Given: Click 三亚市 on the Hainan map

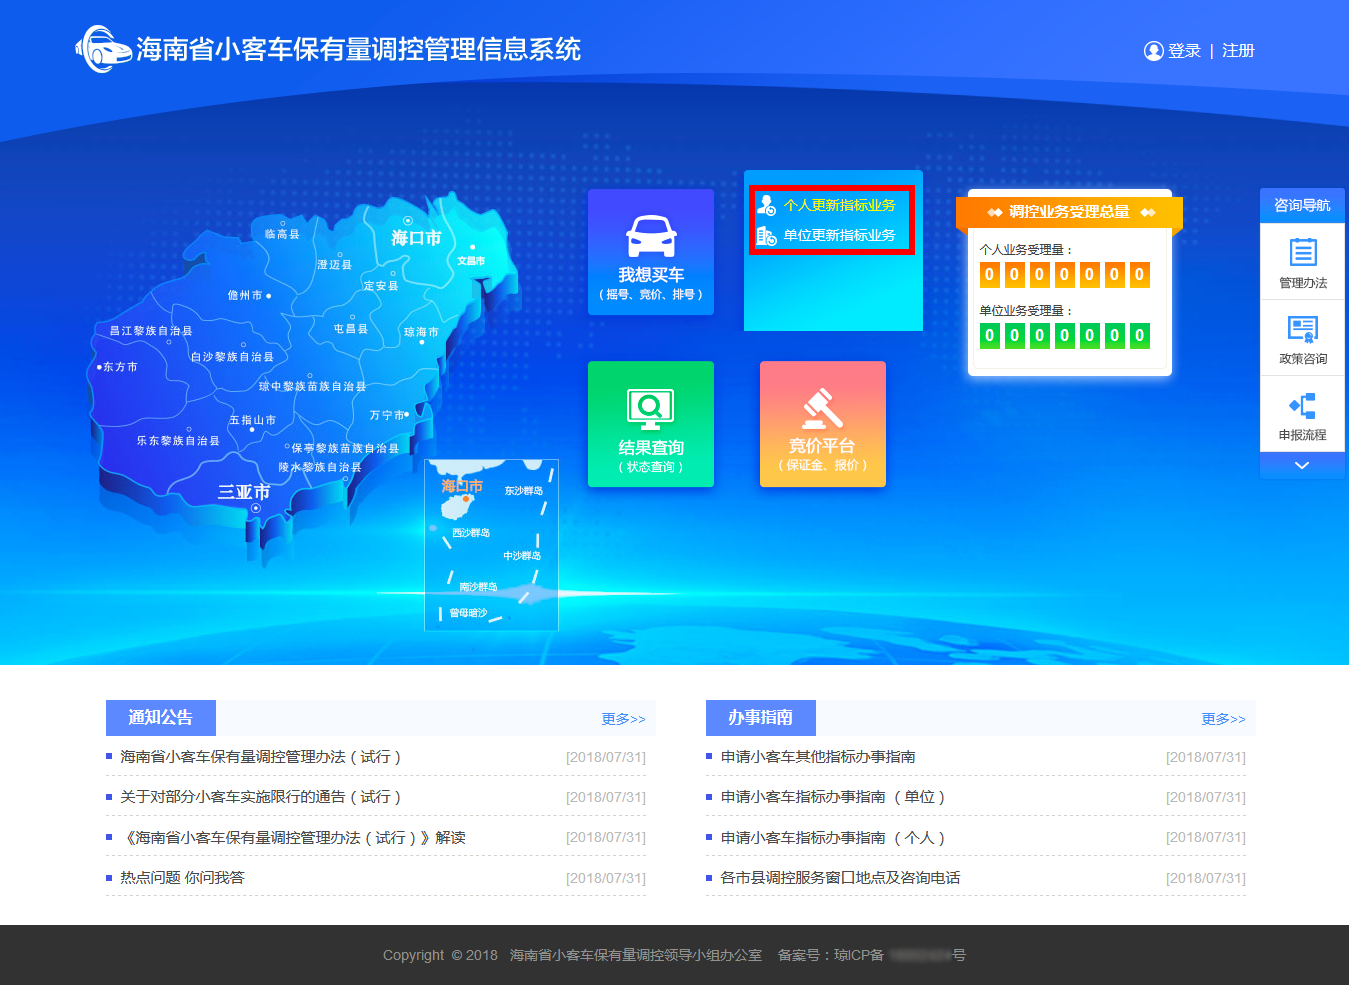Looking at the screenshot, I should pyautogui.click(x=244, y=492).
